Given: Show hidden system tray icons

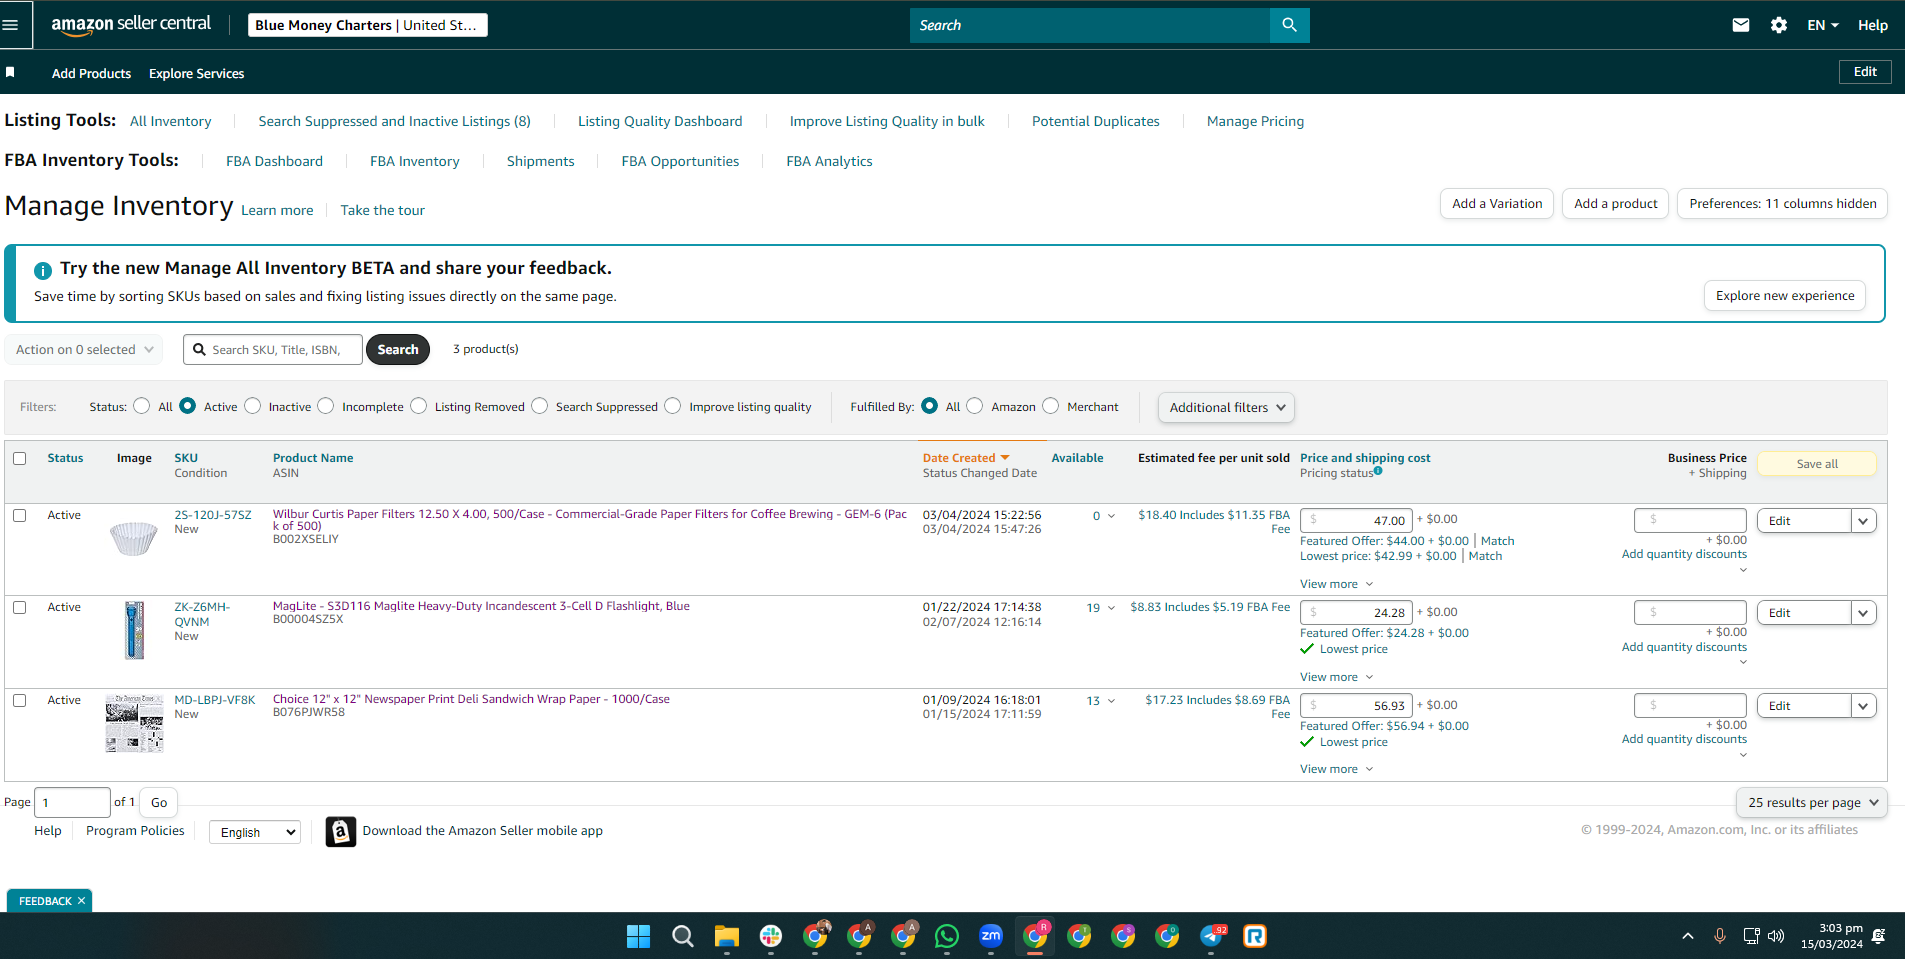Looking at the screenshot, I should [1688, 936].
